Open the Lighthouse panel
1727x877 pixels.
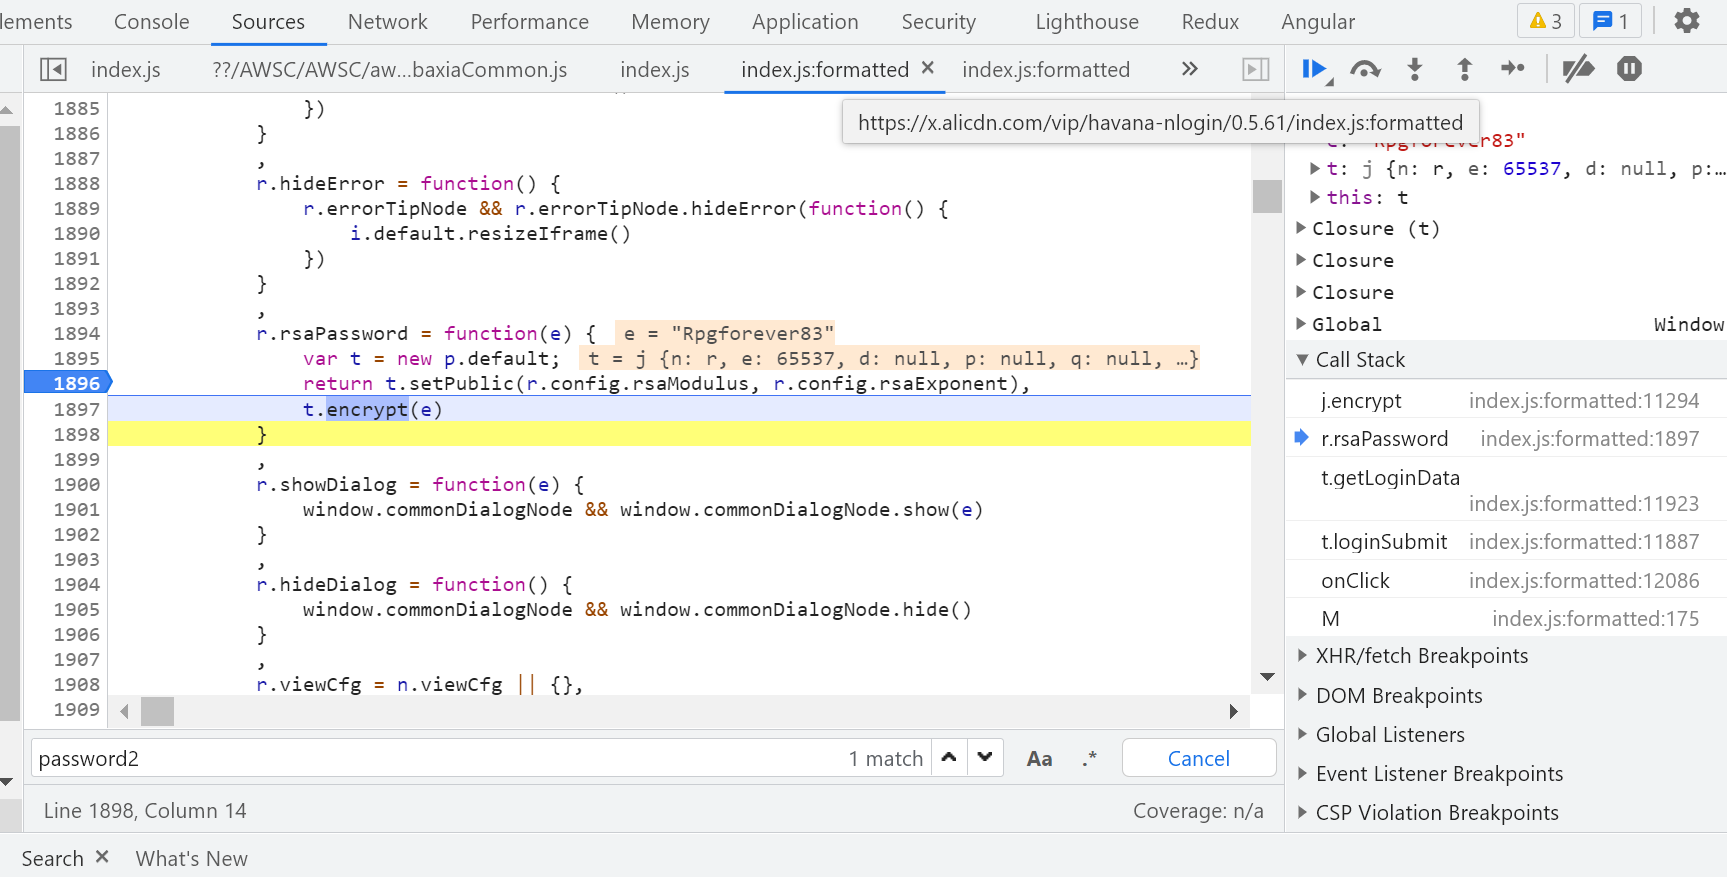click(1087, 22)
